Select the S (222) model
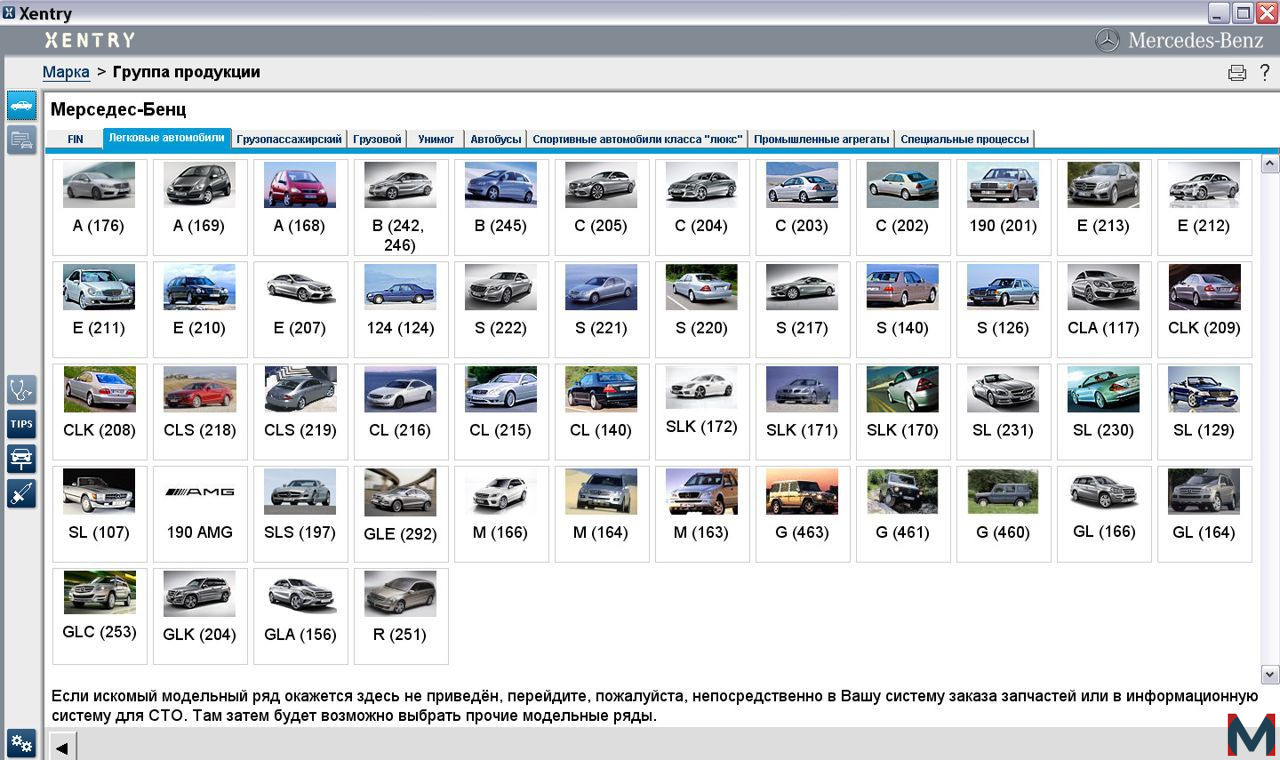1280x760 pixels. [501, 309]
